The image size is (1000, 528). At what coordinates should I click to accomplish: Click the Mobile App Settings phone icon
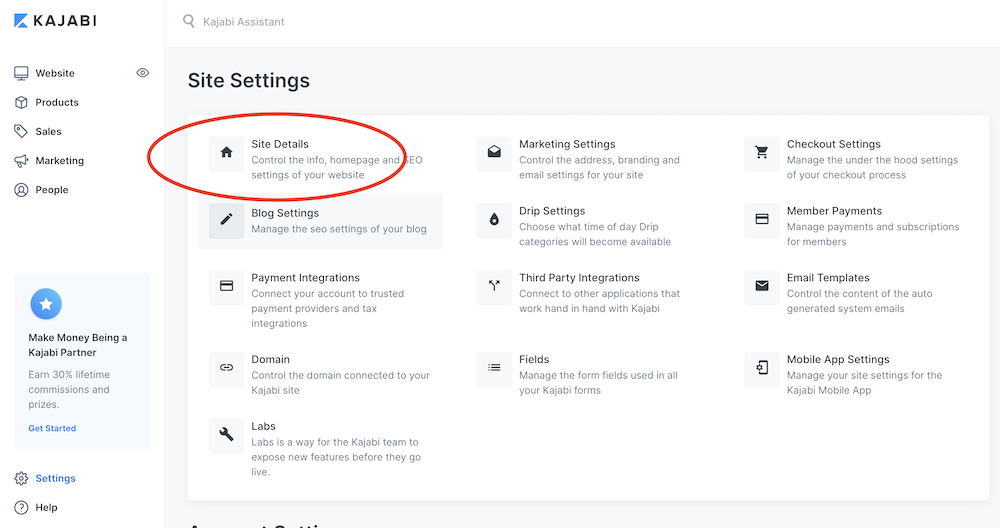(762, 368)
